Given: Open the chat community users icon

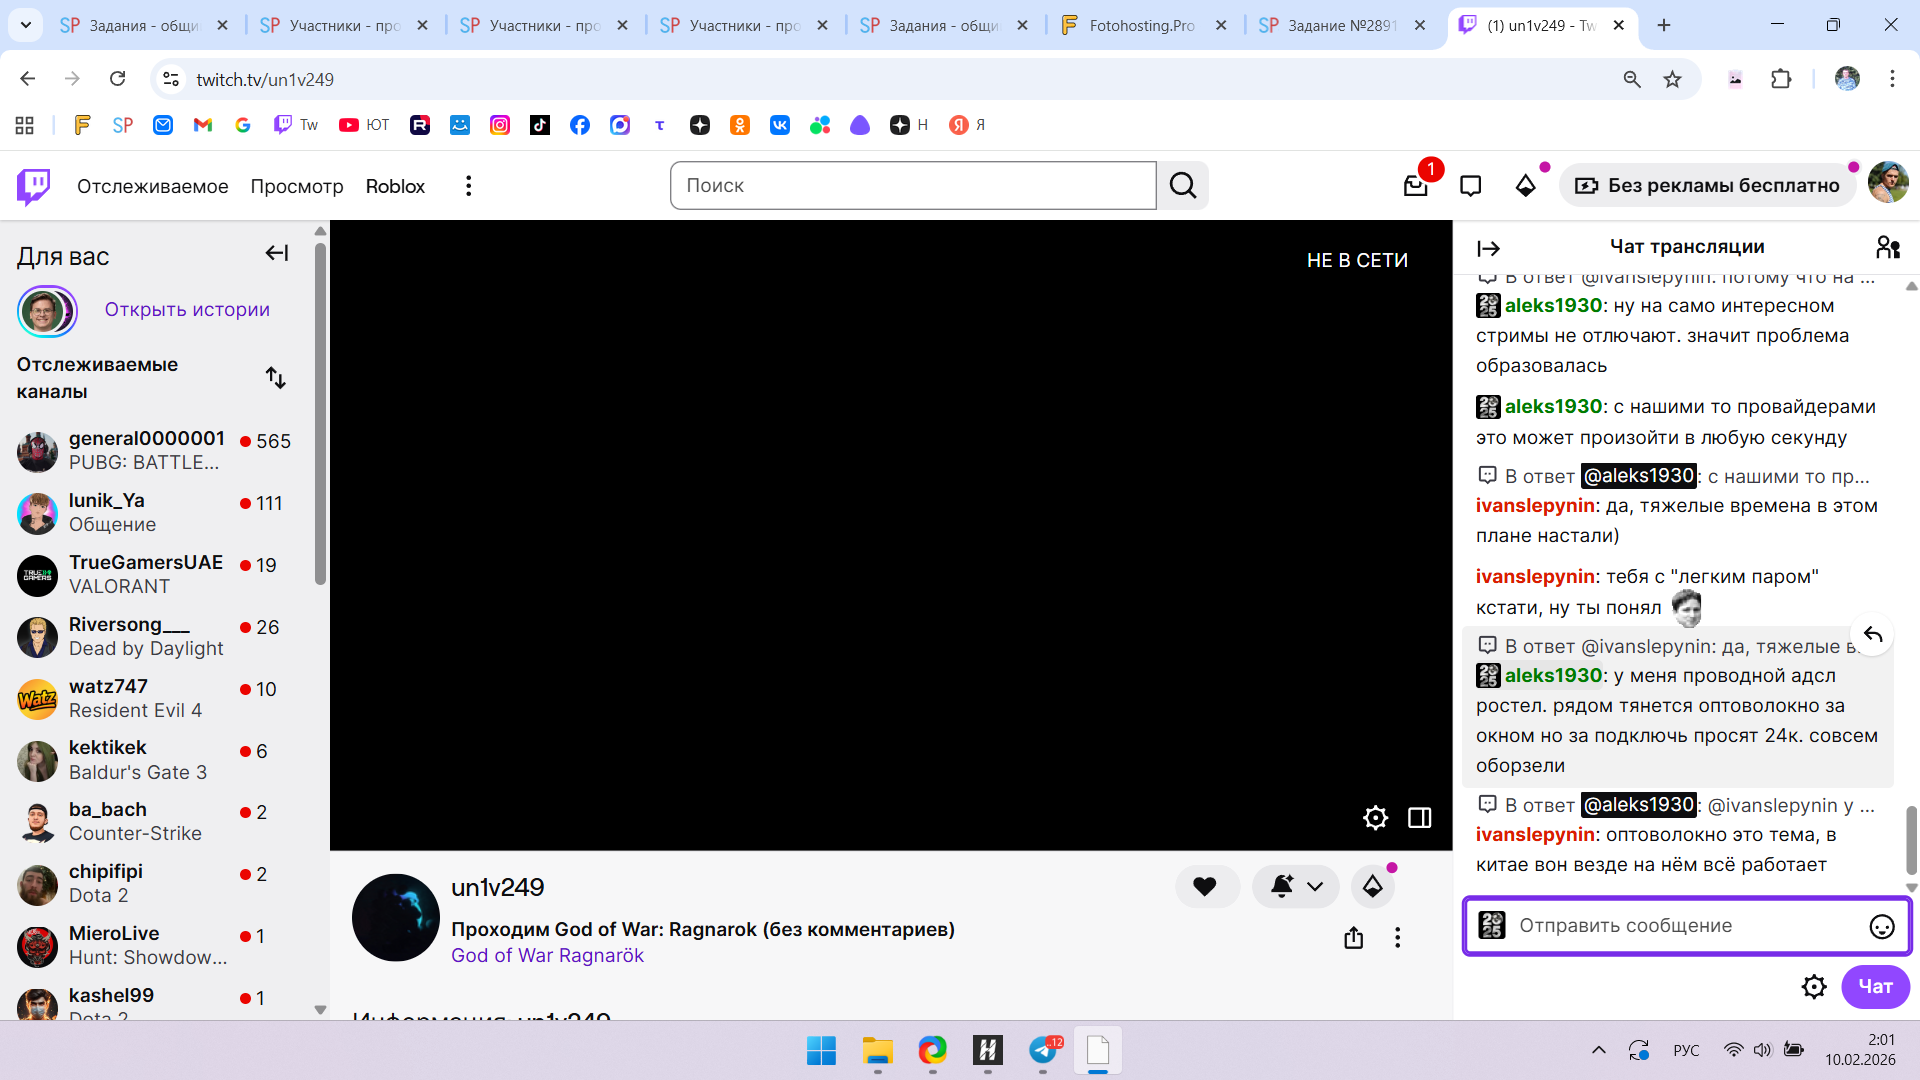Looking at the screenshot, I should [1887, 247].
